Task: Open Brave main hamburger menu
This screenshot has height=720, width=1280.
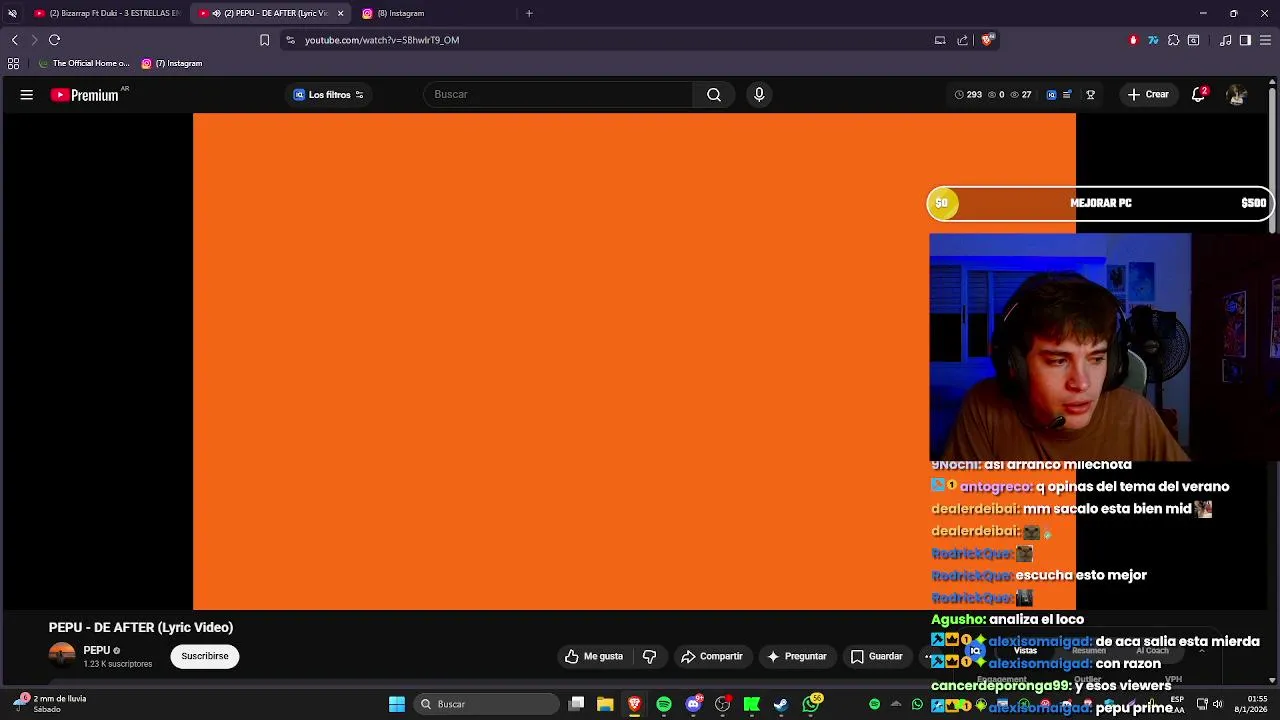Action: 1266,40
